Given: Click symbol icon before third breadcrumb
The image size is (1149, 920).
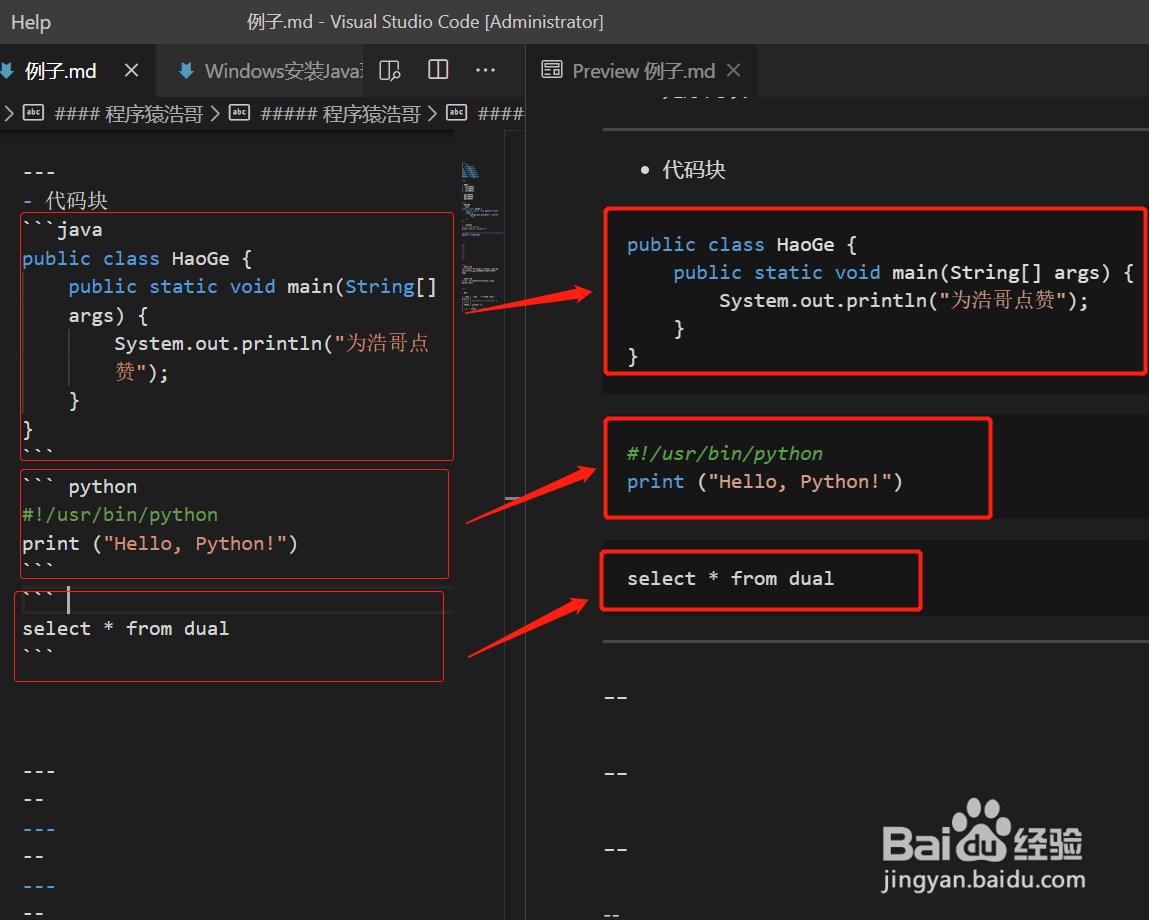Looking at the screenshot, I should (457, 113).
